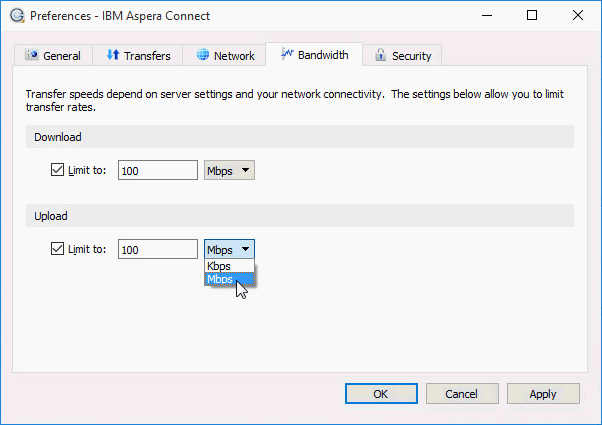Click the General tab switch icon
The image size is (602, 425).
point(32,56)
